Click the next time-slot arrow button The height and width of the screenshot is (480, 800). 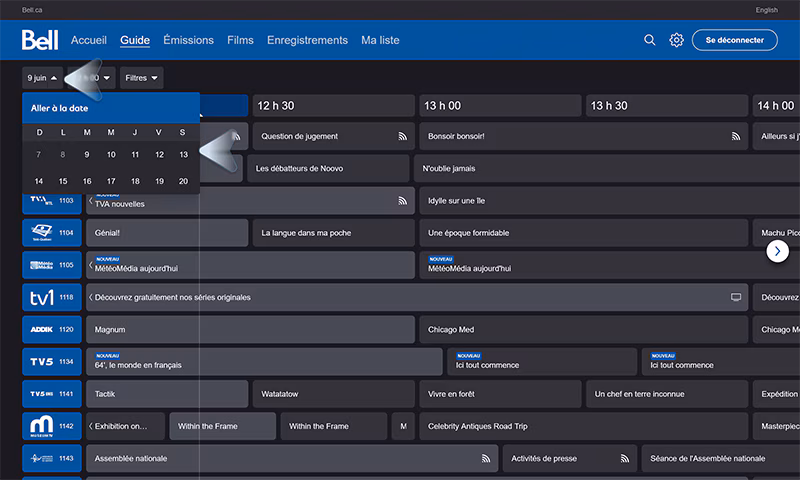click(778, 251)
